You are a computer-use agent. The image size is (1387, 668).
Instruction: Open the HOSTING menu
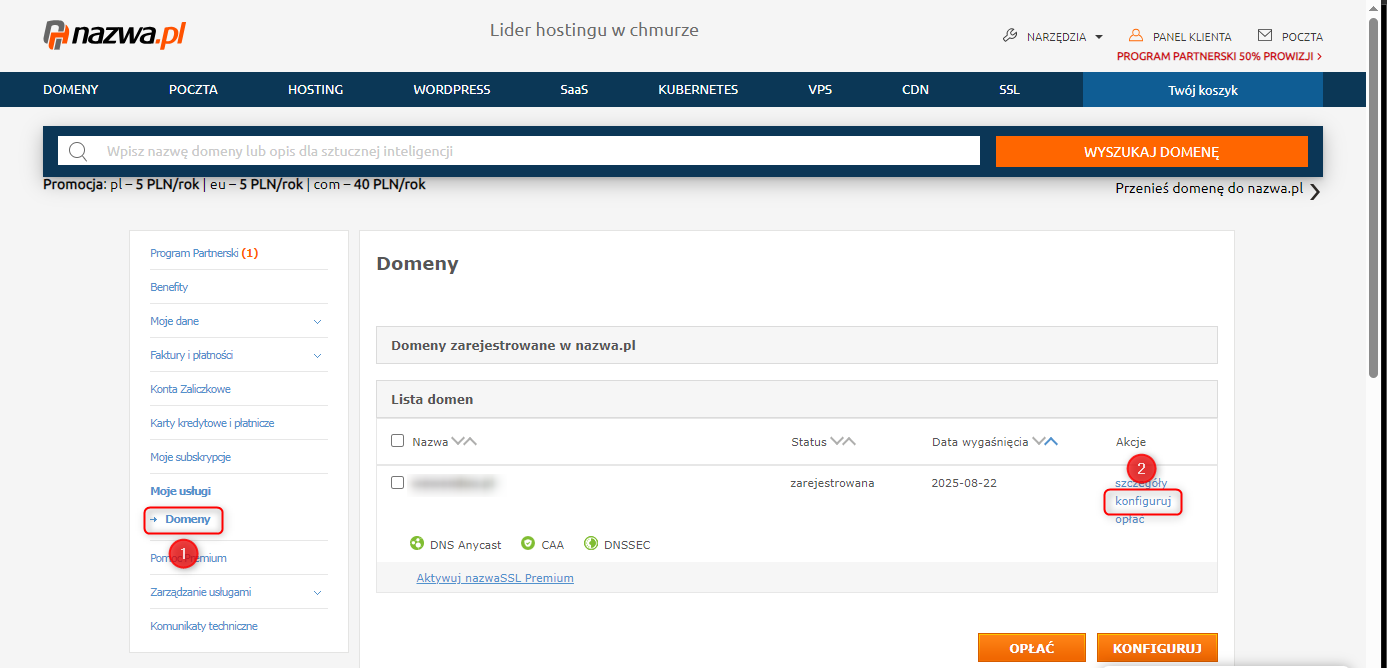316,89
